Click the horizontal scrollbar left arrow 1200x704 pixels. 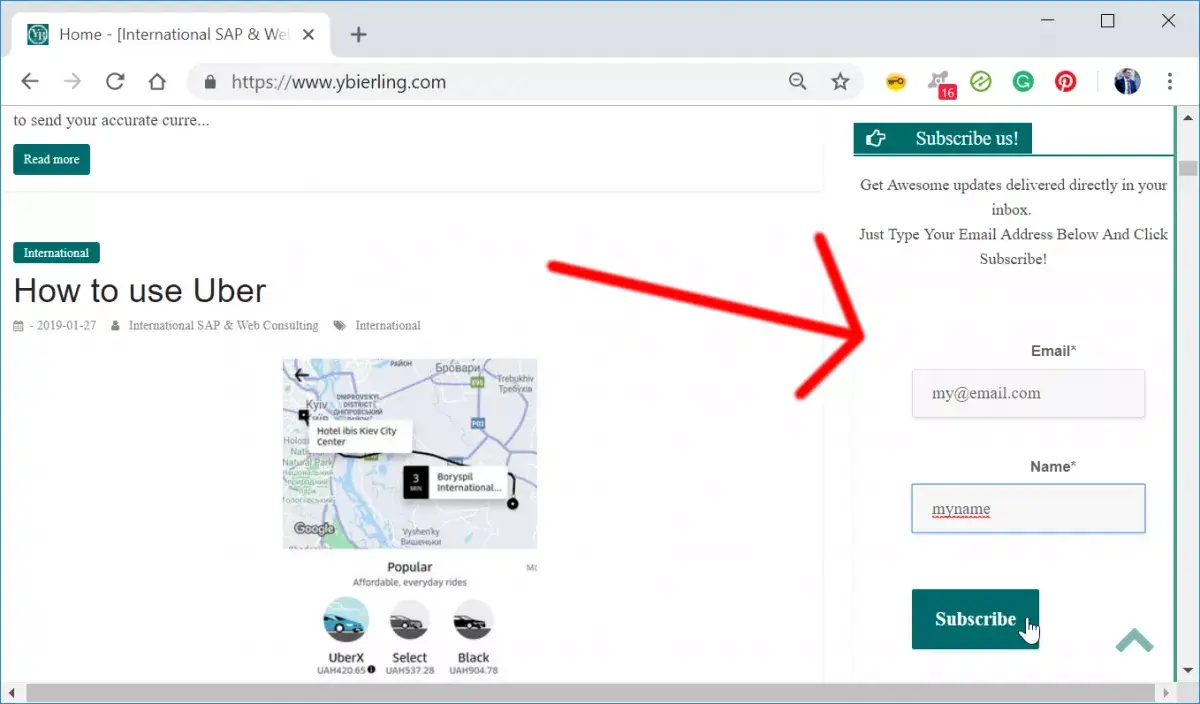(x=13, y=693)
